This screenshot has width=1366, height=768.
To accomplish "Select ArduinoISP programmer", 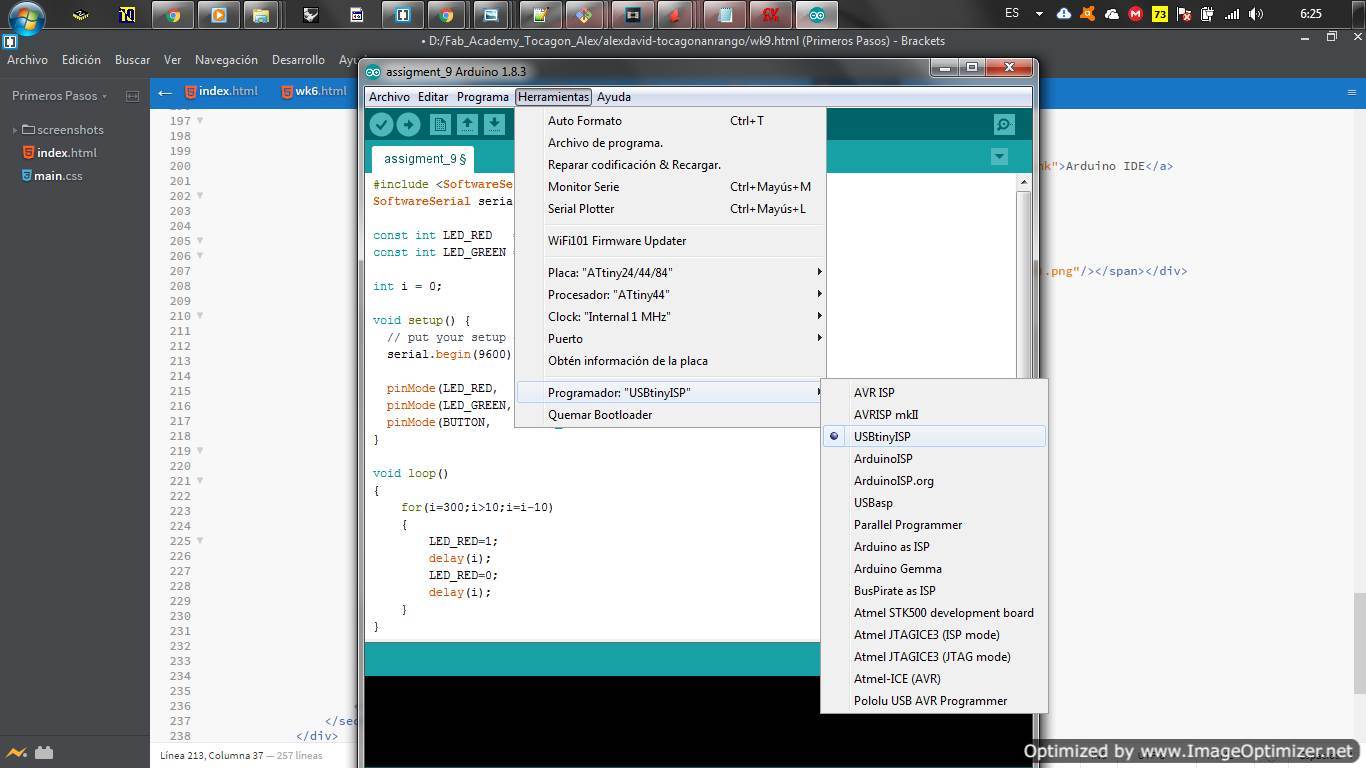I will click(x=934, y=459).
